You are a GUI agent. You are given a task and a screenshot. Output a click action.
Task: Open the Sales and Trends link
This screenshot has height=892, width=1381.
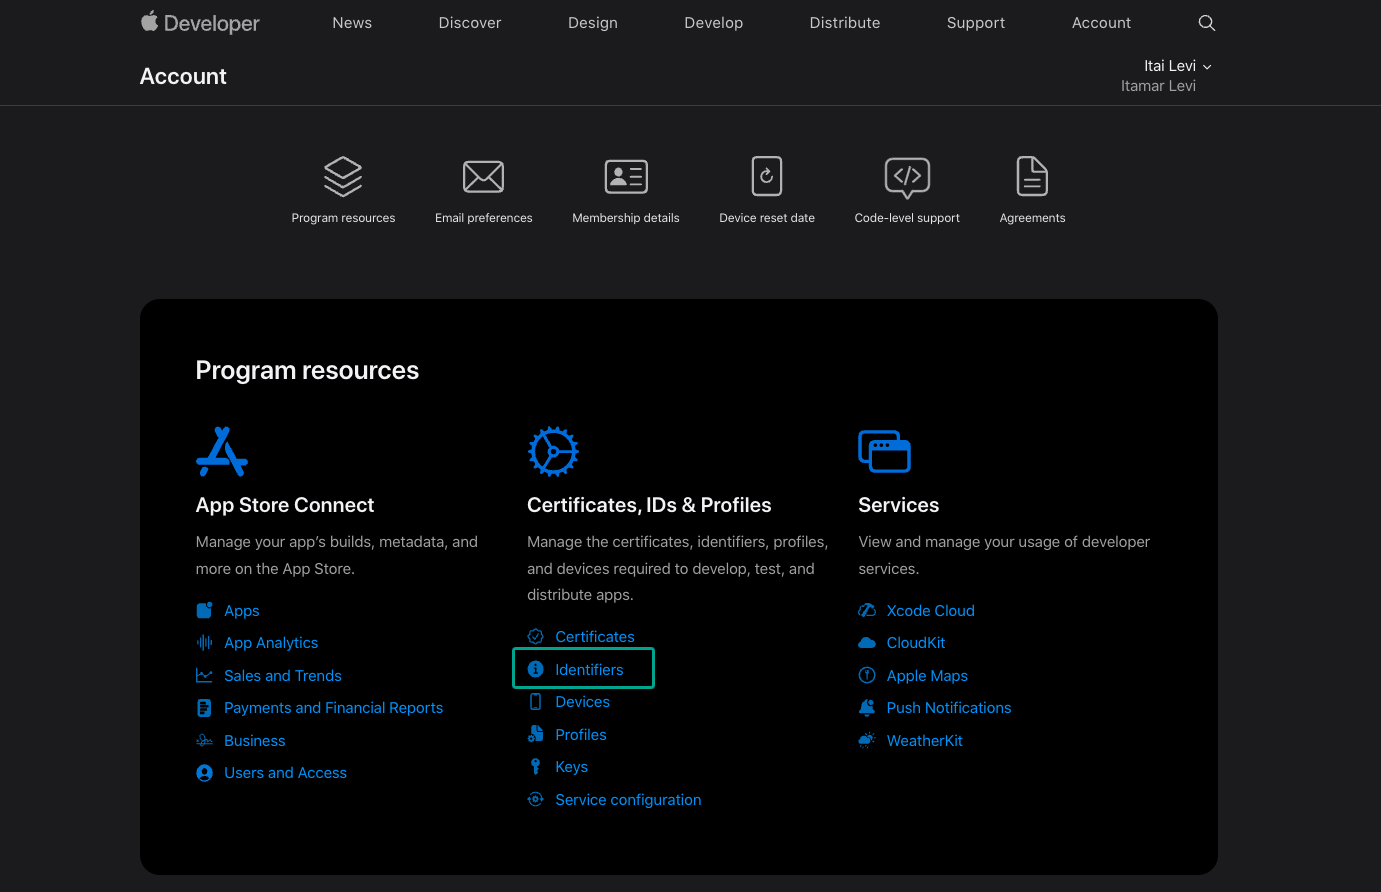click(x=283, y=676)
